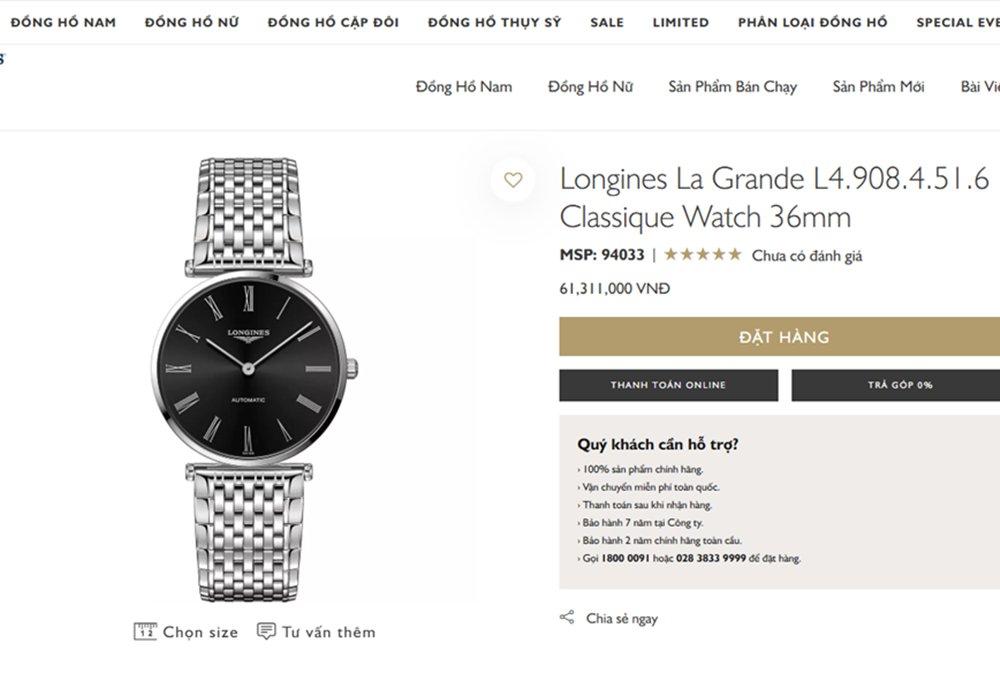
Task: Open the LIMITED menu item
Action: (681, 22)
